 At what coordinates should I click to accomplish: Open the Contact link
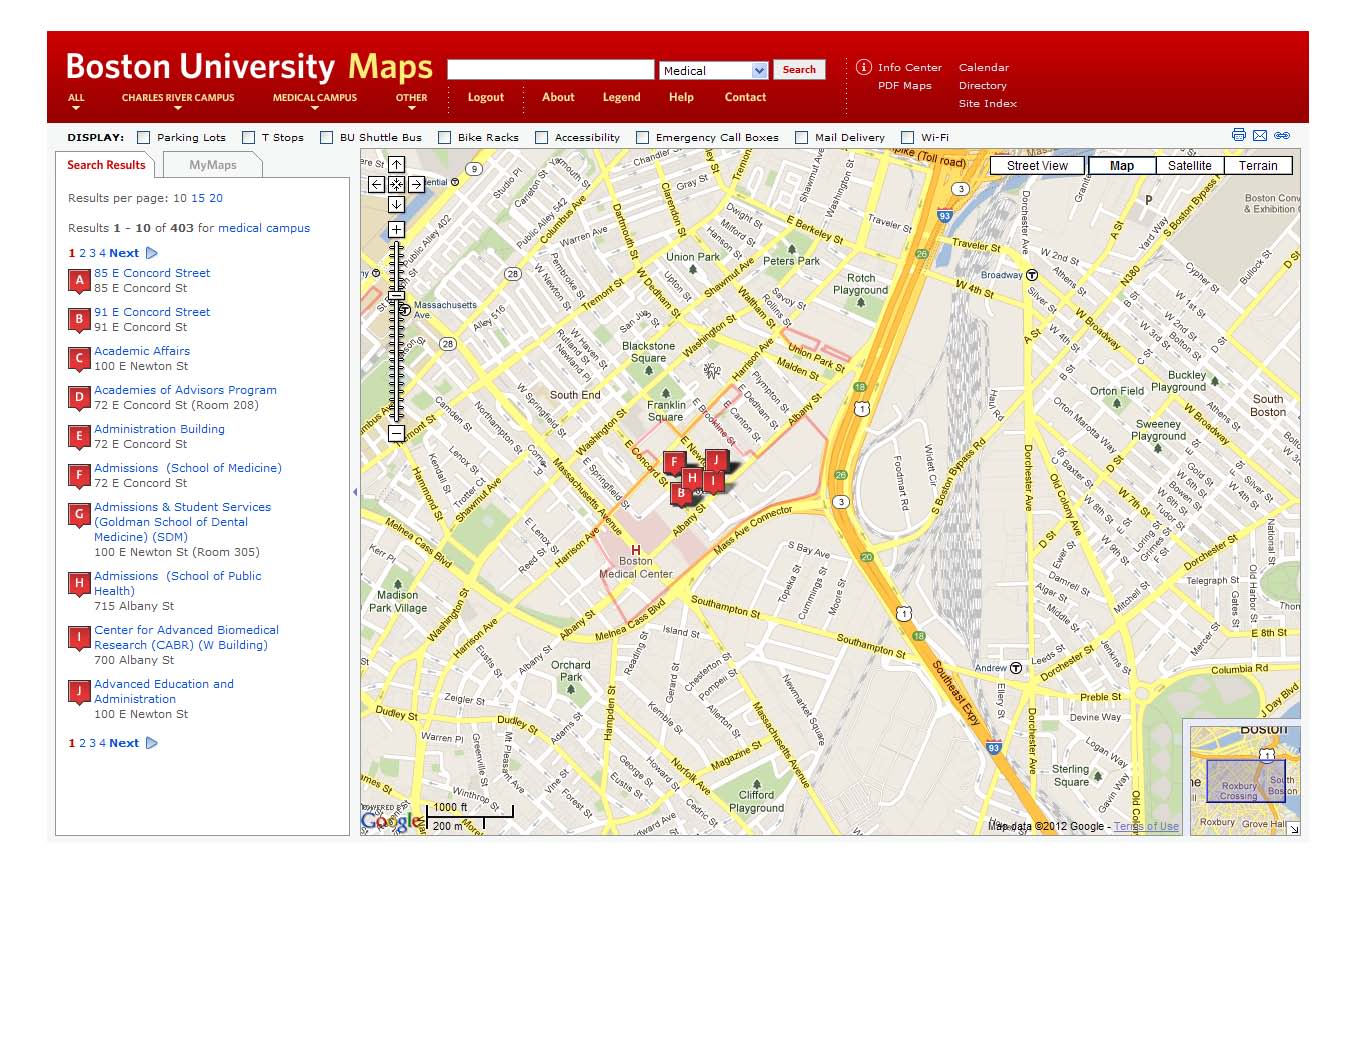pyautogui.click(x=745, y=97)
